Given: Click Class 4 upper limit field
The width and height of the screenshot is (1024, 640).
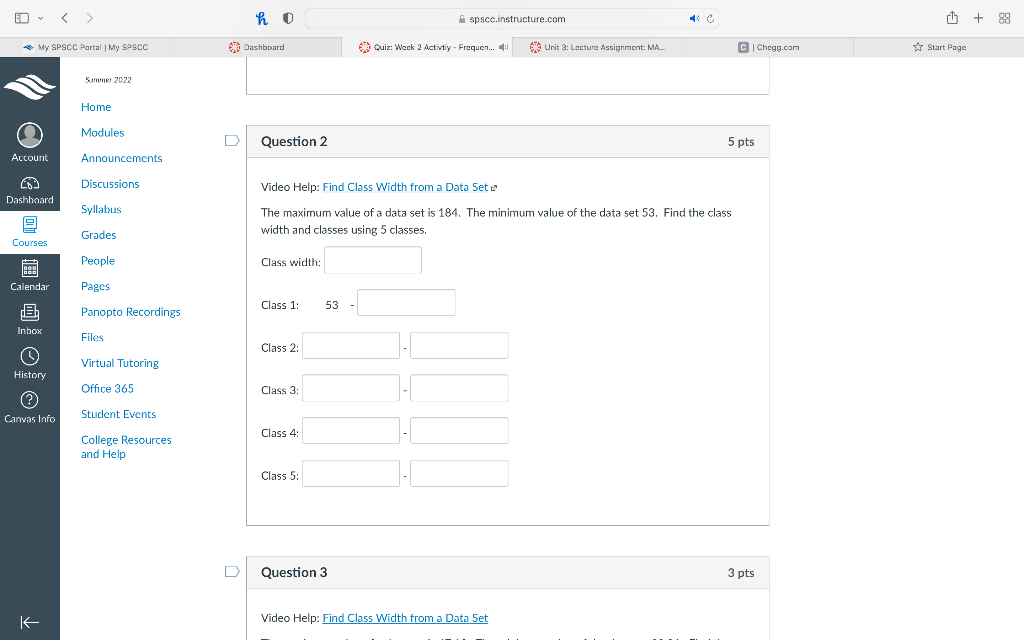Looking at the screenshot, I should (459, 430).
